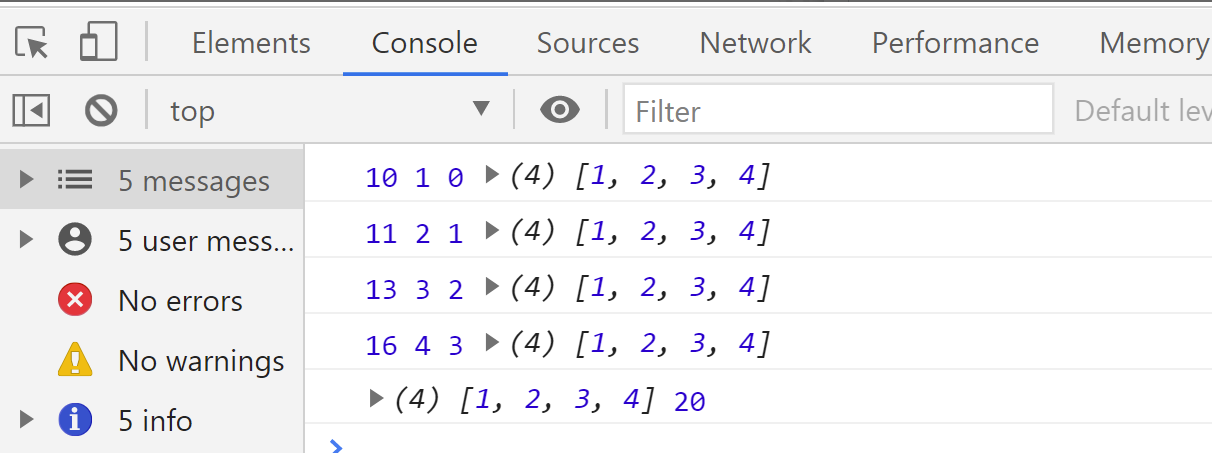This screenshot has width=1212, height=453.
Task: Clear the console log
Action: coord(101,110)
